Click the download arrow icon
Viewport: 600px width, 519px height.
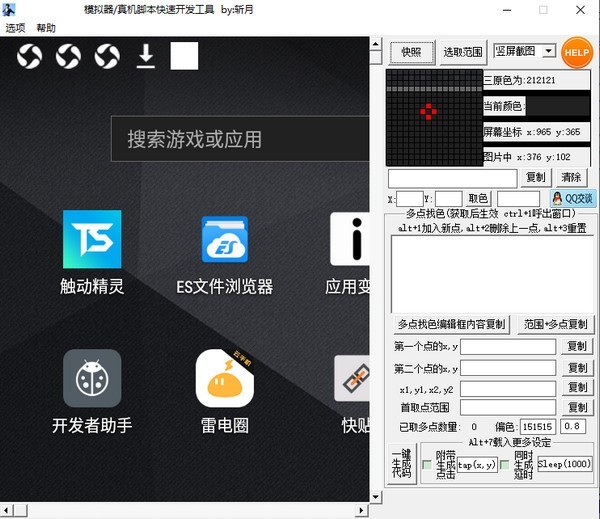(146, 57)
